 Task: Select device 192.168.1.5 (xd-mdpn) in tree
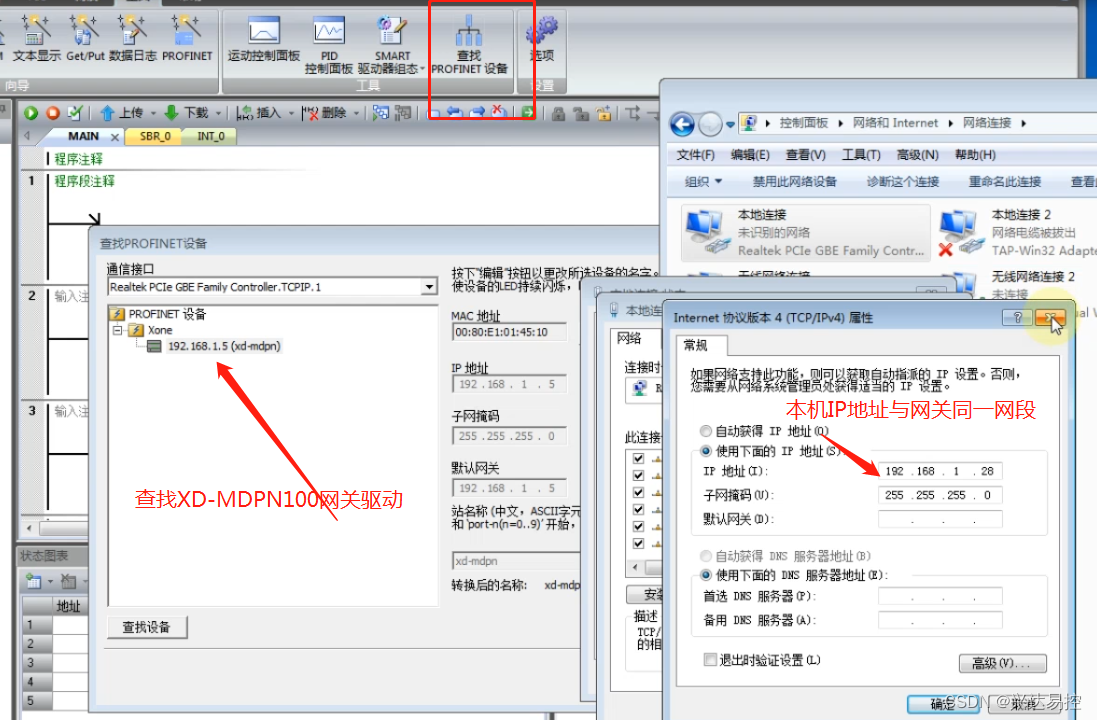click(x=224, y=346)
